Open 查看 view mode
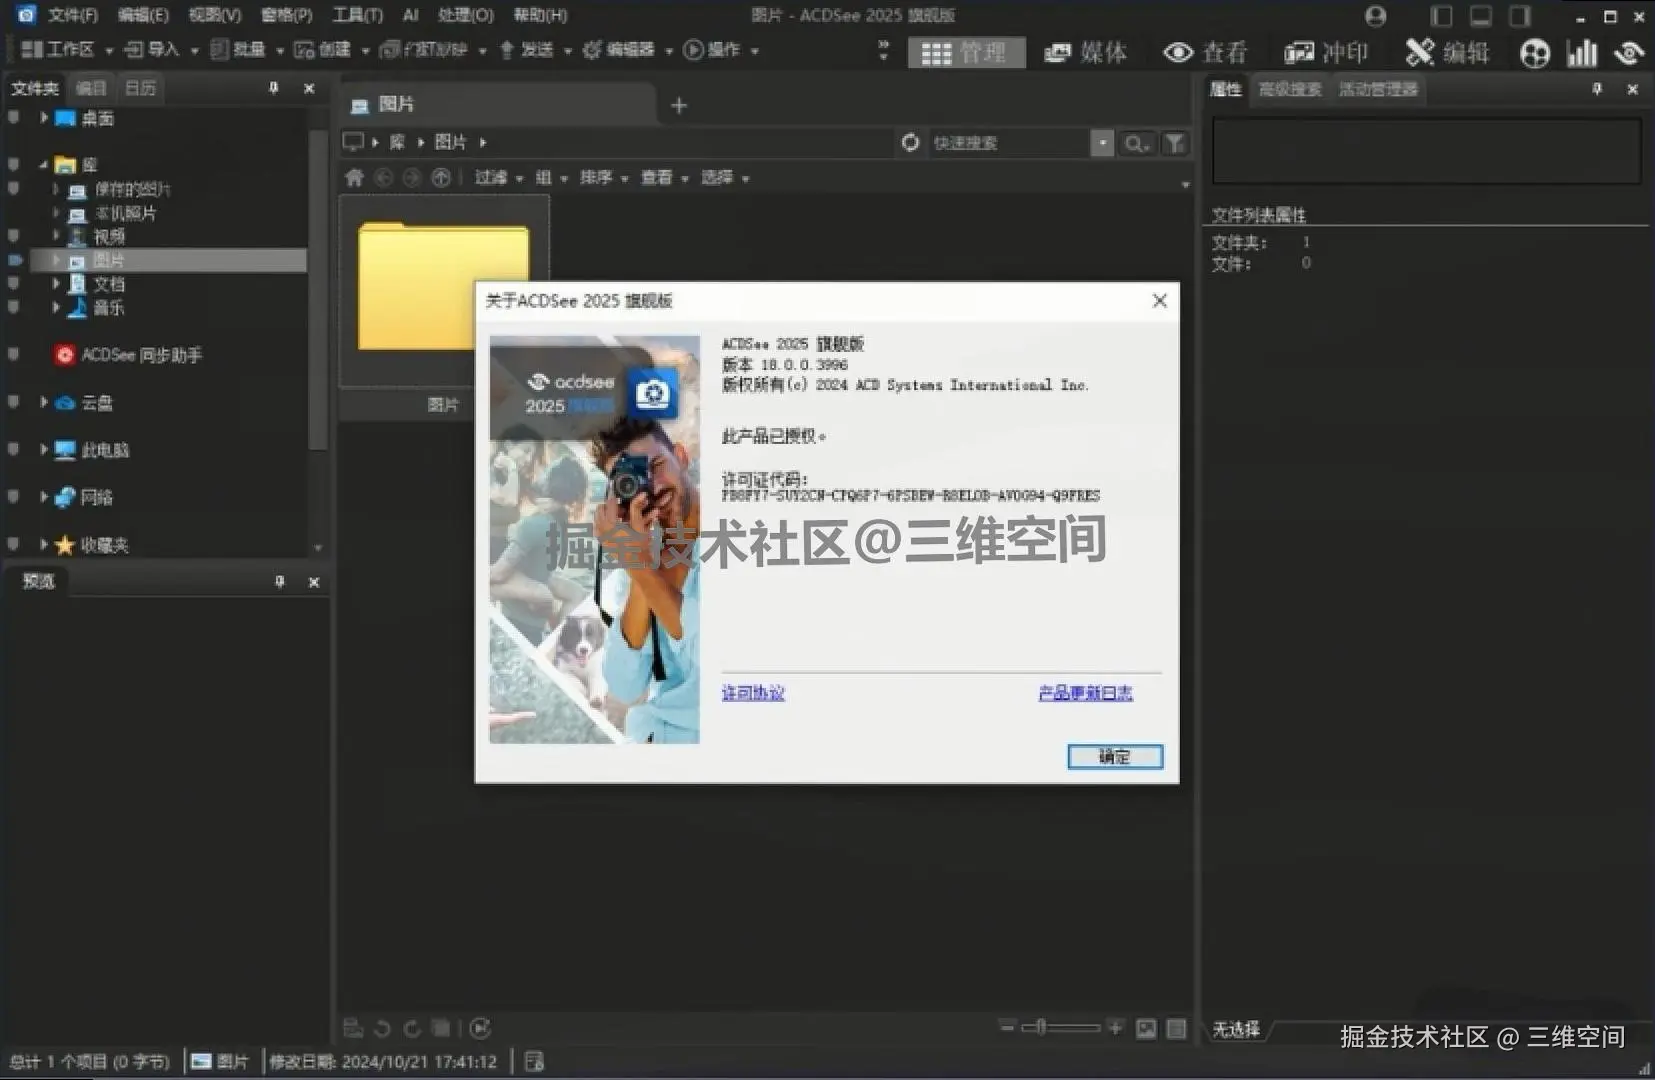Viewport: 1655px width, 1080px height. (x=1205, y=52)
